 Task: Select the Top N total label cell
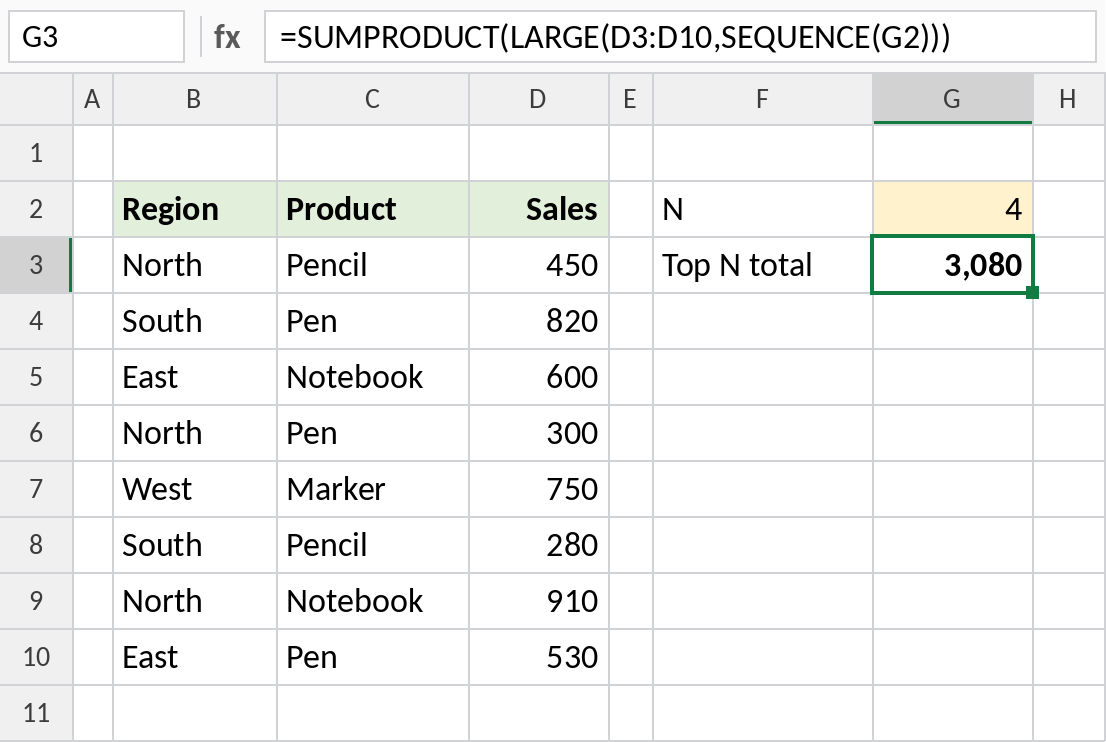click(x=762, y=265)
